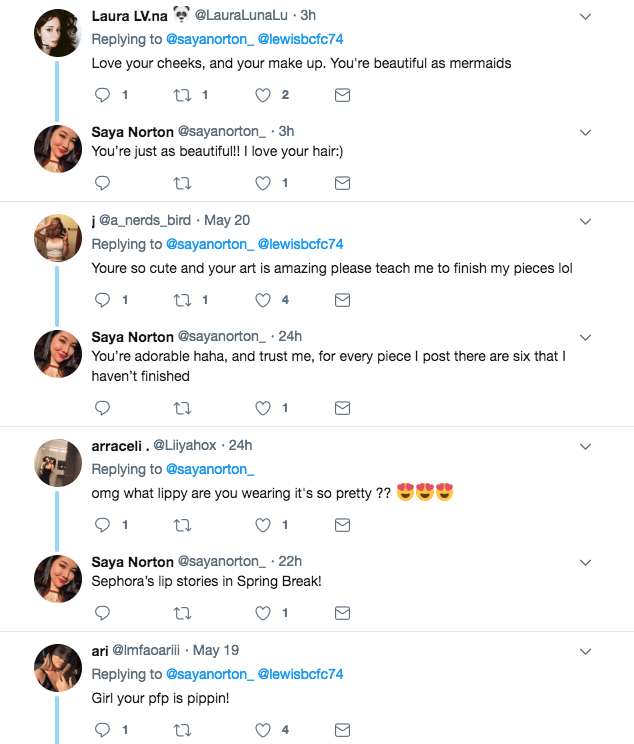Open the more-options chevron on Laura LV.na's tweet

tap(586, 17)
